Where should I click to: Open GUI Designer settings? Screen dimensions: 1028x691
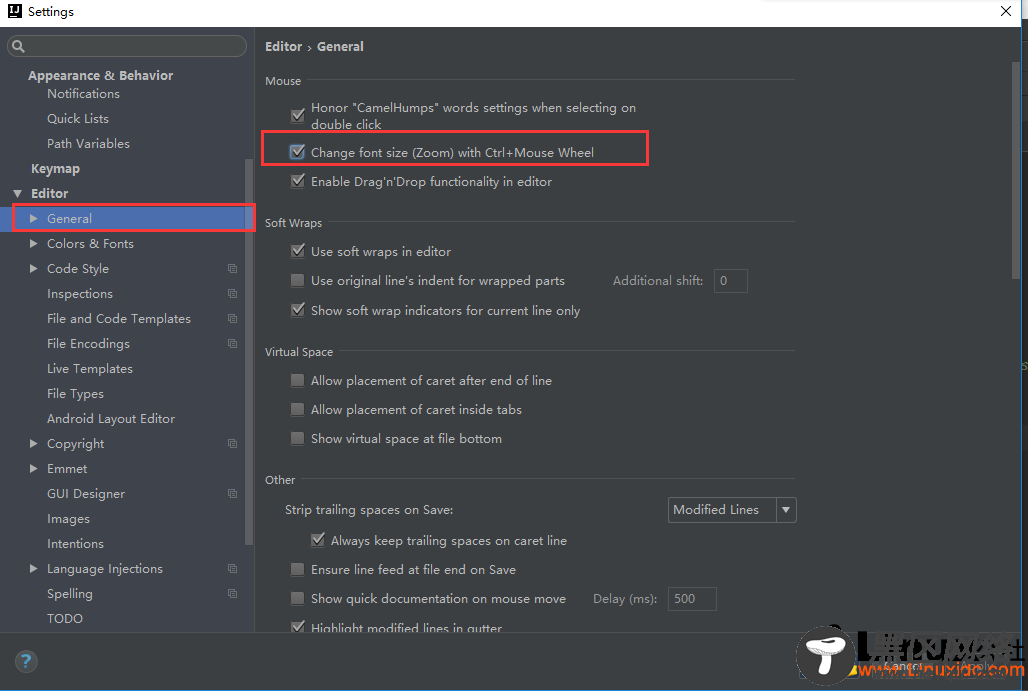tap(86, 493)
